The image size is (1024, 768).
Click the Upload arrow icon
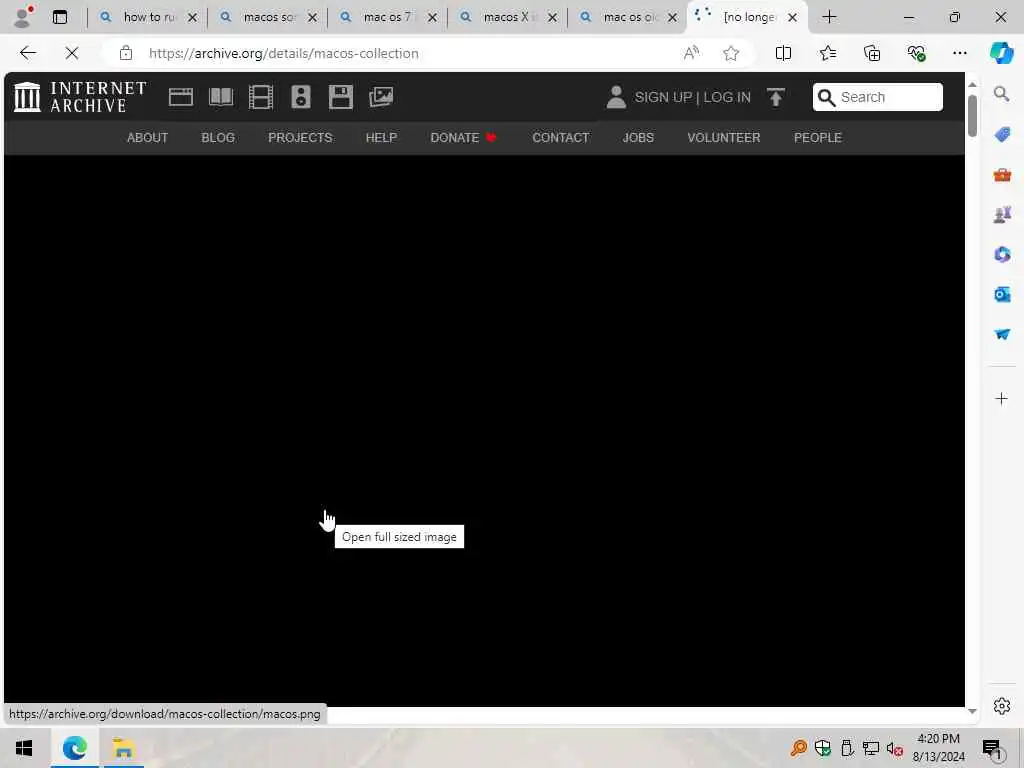point(776,97)
